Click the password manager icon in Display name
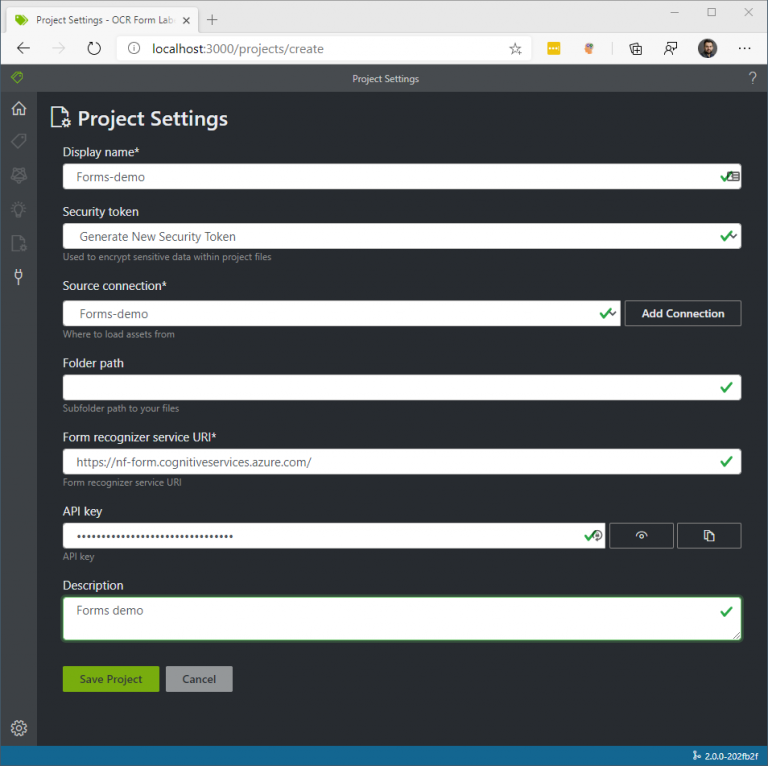Viewport: 768px width, 766px height. pos(734,176)
